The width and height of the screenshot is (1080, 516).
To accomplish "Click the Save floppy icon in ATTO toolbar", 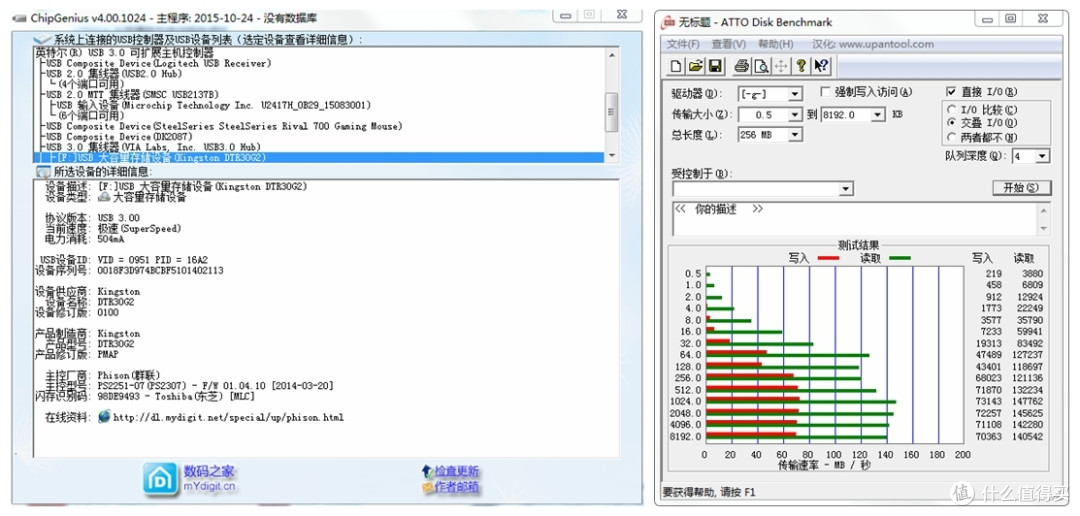I will pos(715,66).
